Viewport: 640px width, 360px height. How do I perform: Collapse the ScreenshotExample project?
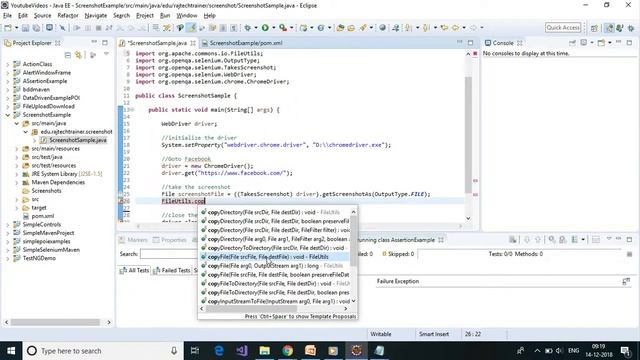coord(7,115)
